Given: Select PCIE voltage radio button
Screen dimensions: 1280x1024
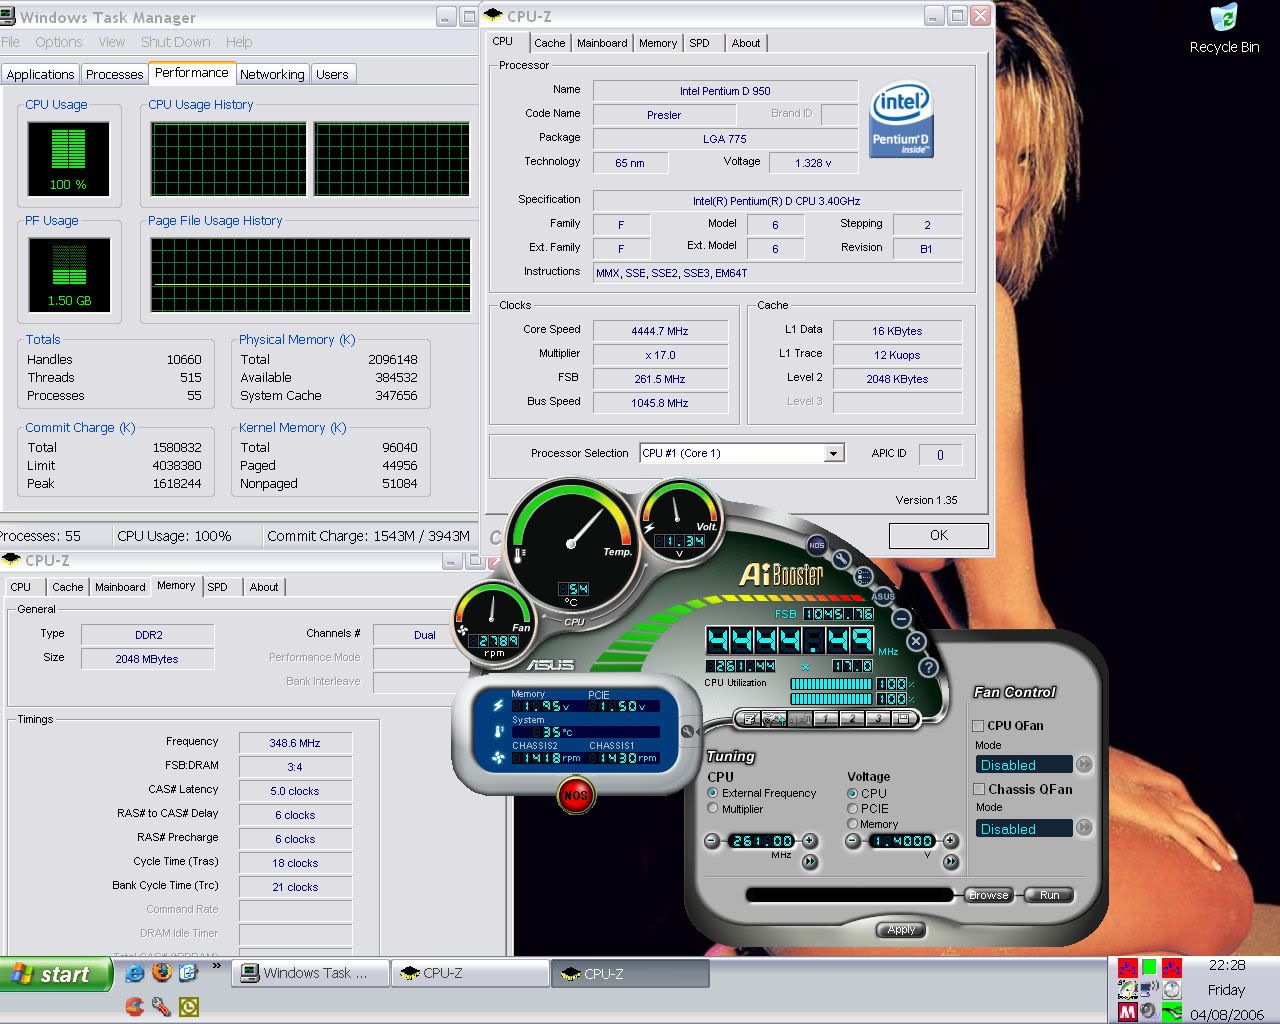Looking at the screenshot, I should coord(853,808).
